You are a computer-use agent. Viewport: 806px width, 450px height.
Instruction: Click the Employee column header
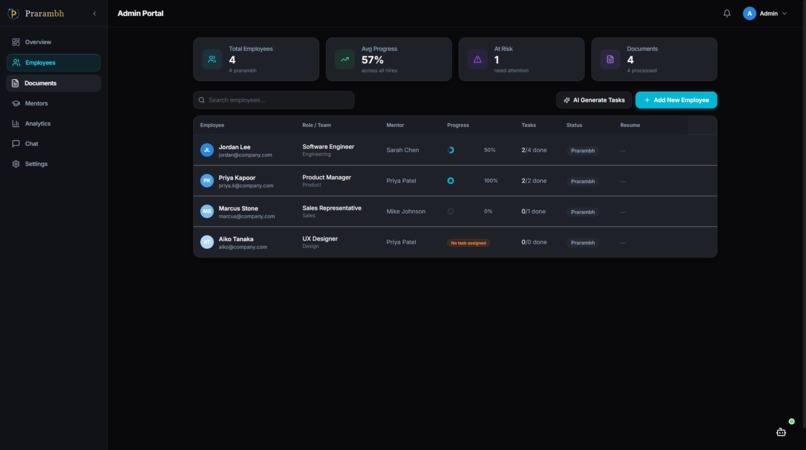212,125
